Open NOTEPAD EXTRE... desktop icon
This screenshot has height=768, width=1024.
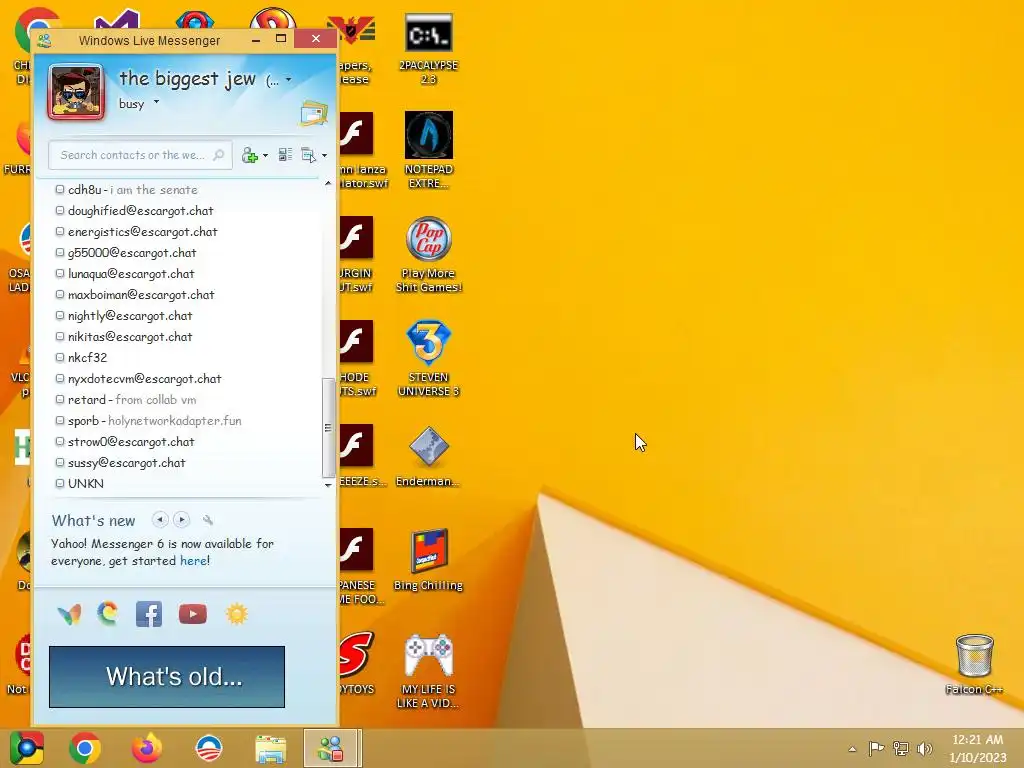pos(428,150)
